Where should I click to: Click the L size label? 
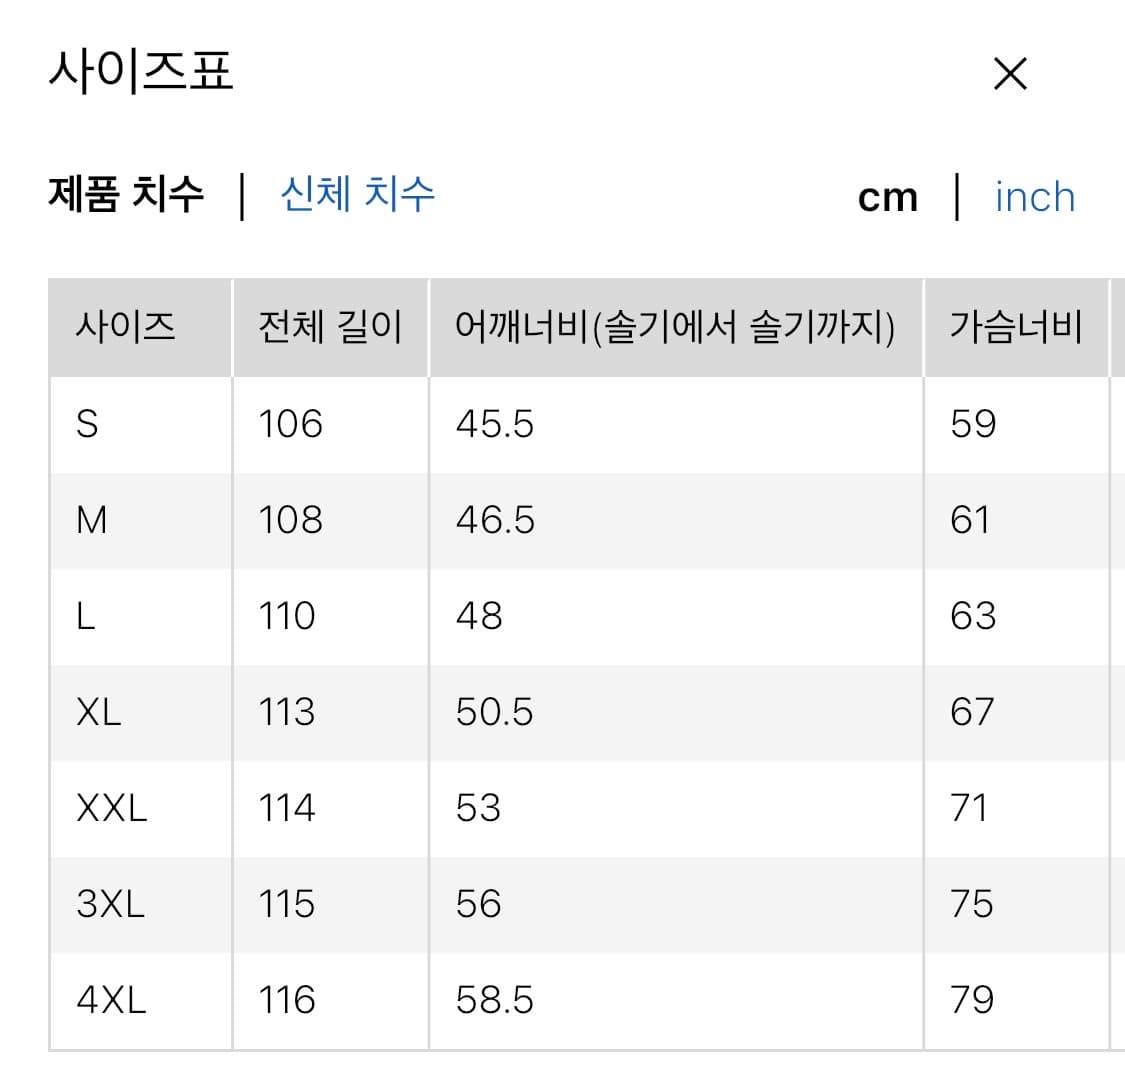pos(85,616)
